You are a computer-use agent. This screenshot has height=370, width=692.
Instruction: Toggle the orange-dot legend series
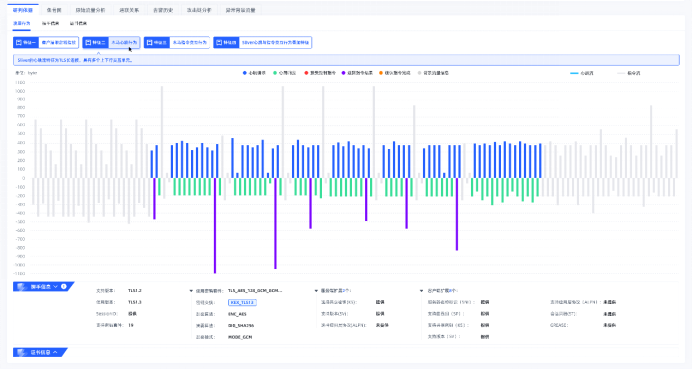point(395,73)
